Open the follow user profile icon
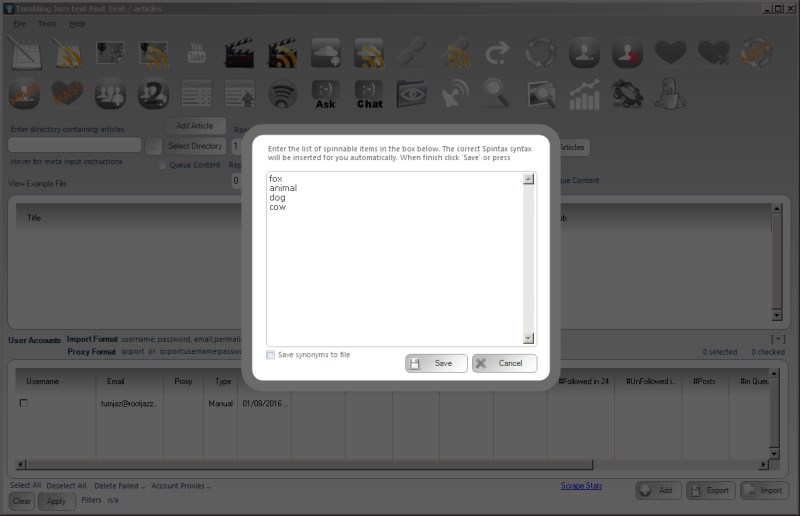Screen dimensions: 800x516 click(x=584, y=53)
